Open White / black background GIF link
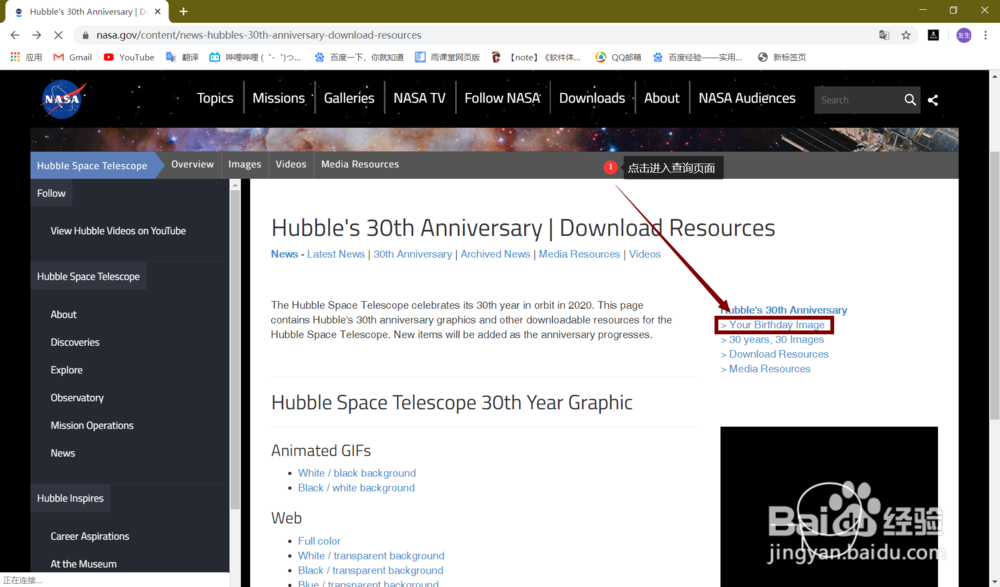This screenshot has height=587, width=1000. [x=357, y=473]
